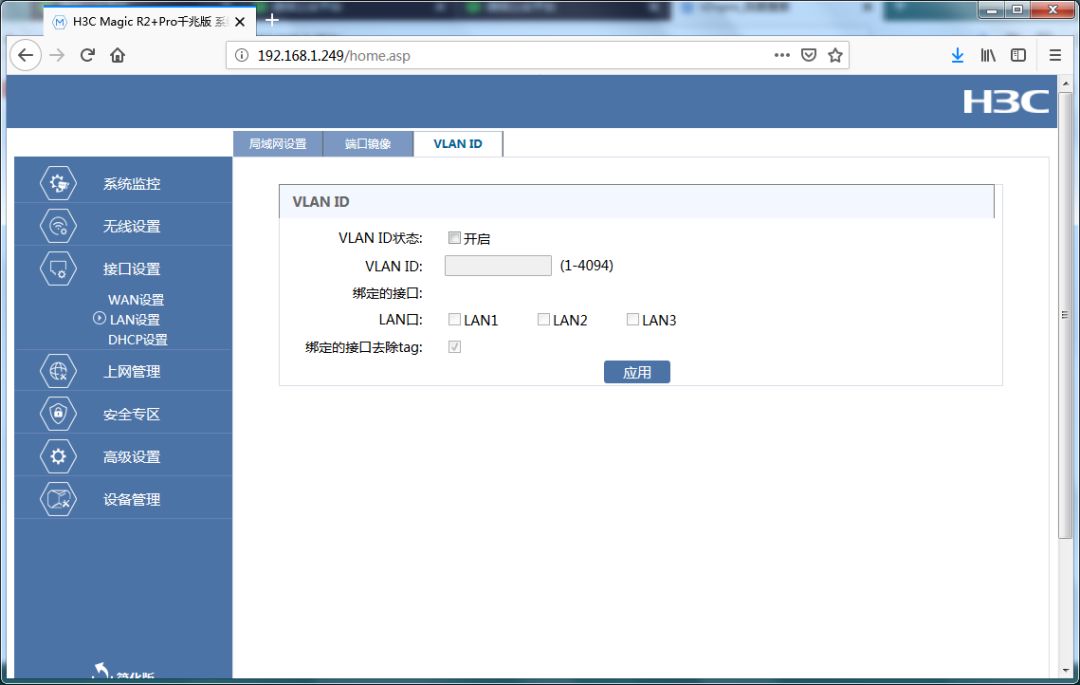Click the internet management globe hexagon icon
The width and height of the screenshot is (1080, 685).
58,371
